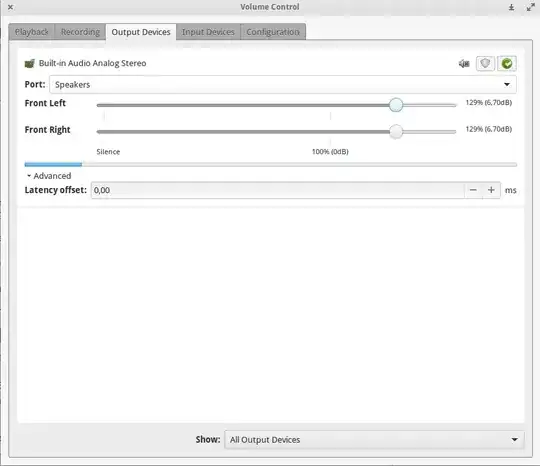The height and width of the screenshot is (466, 540).
Task: Toggle lock channels together button
Action: [x=485, y=63]
